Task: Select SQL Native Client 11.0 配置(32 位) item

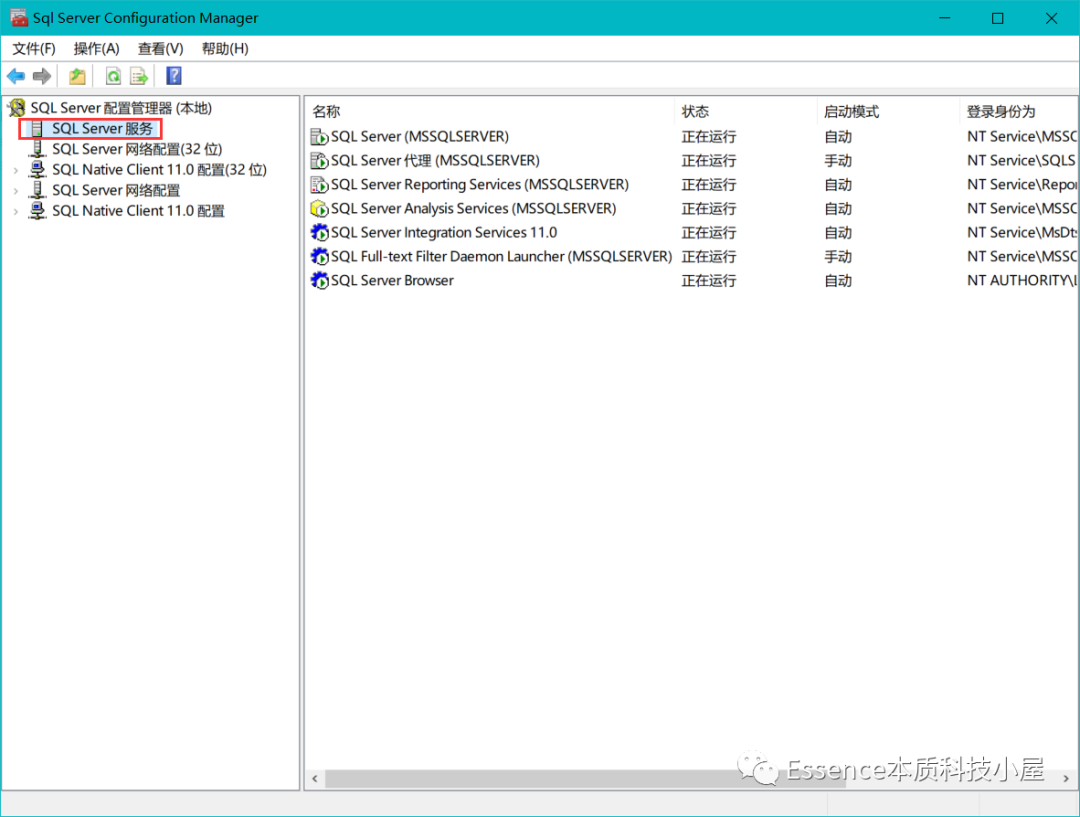Action: [159, 169]
